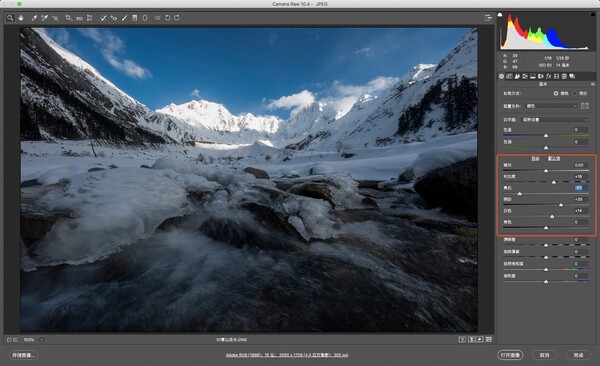Select the White Balance eyedropper tool

34,18
